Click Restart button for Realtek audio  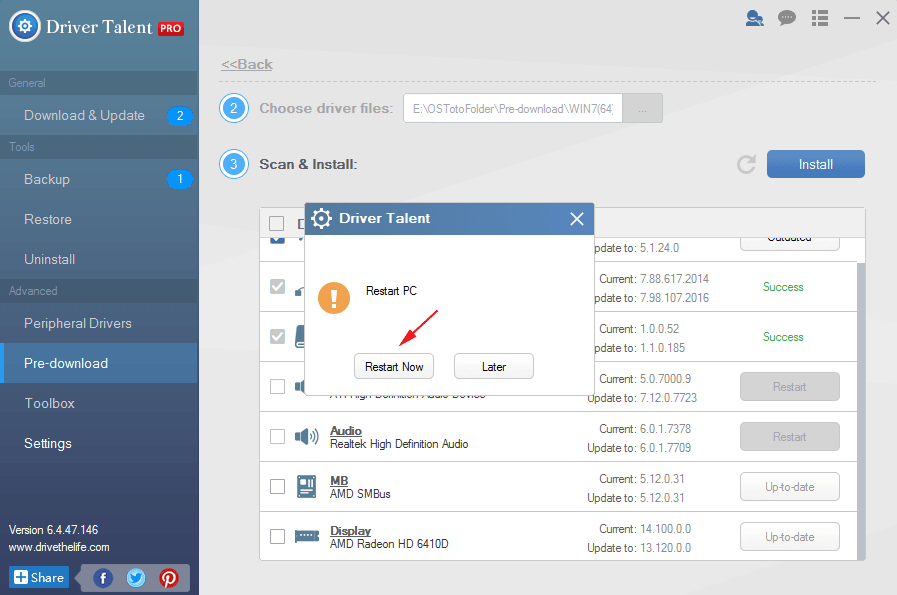[x=789, y=437]
